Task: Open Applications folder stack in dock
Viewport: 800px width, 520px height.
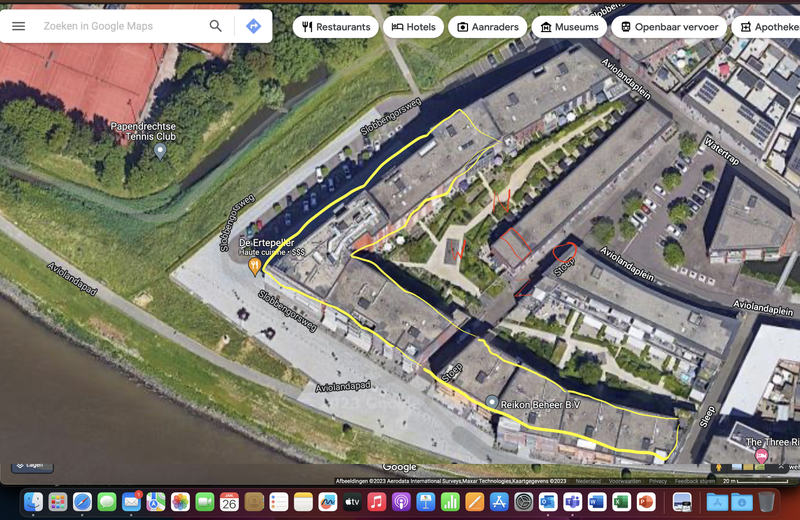Action: pyautogui.click(x=717, y=502)
